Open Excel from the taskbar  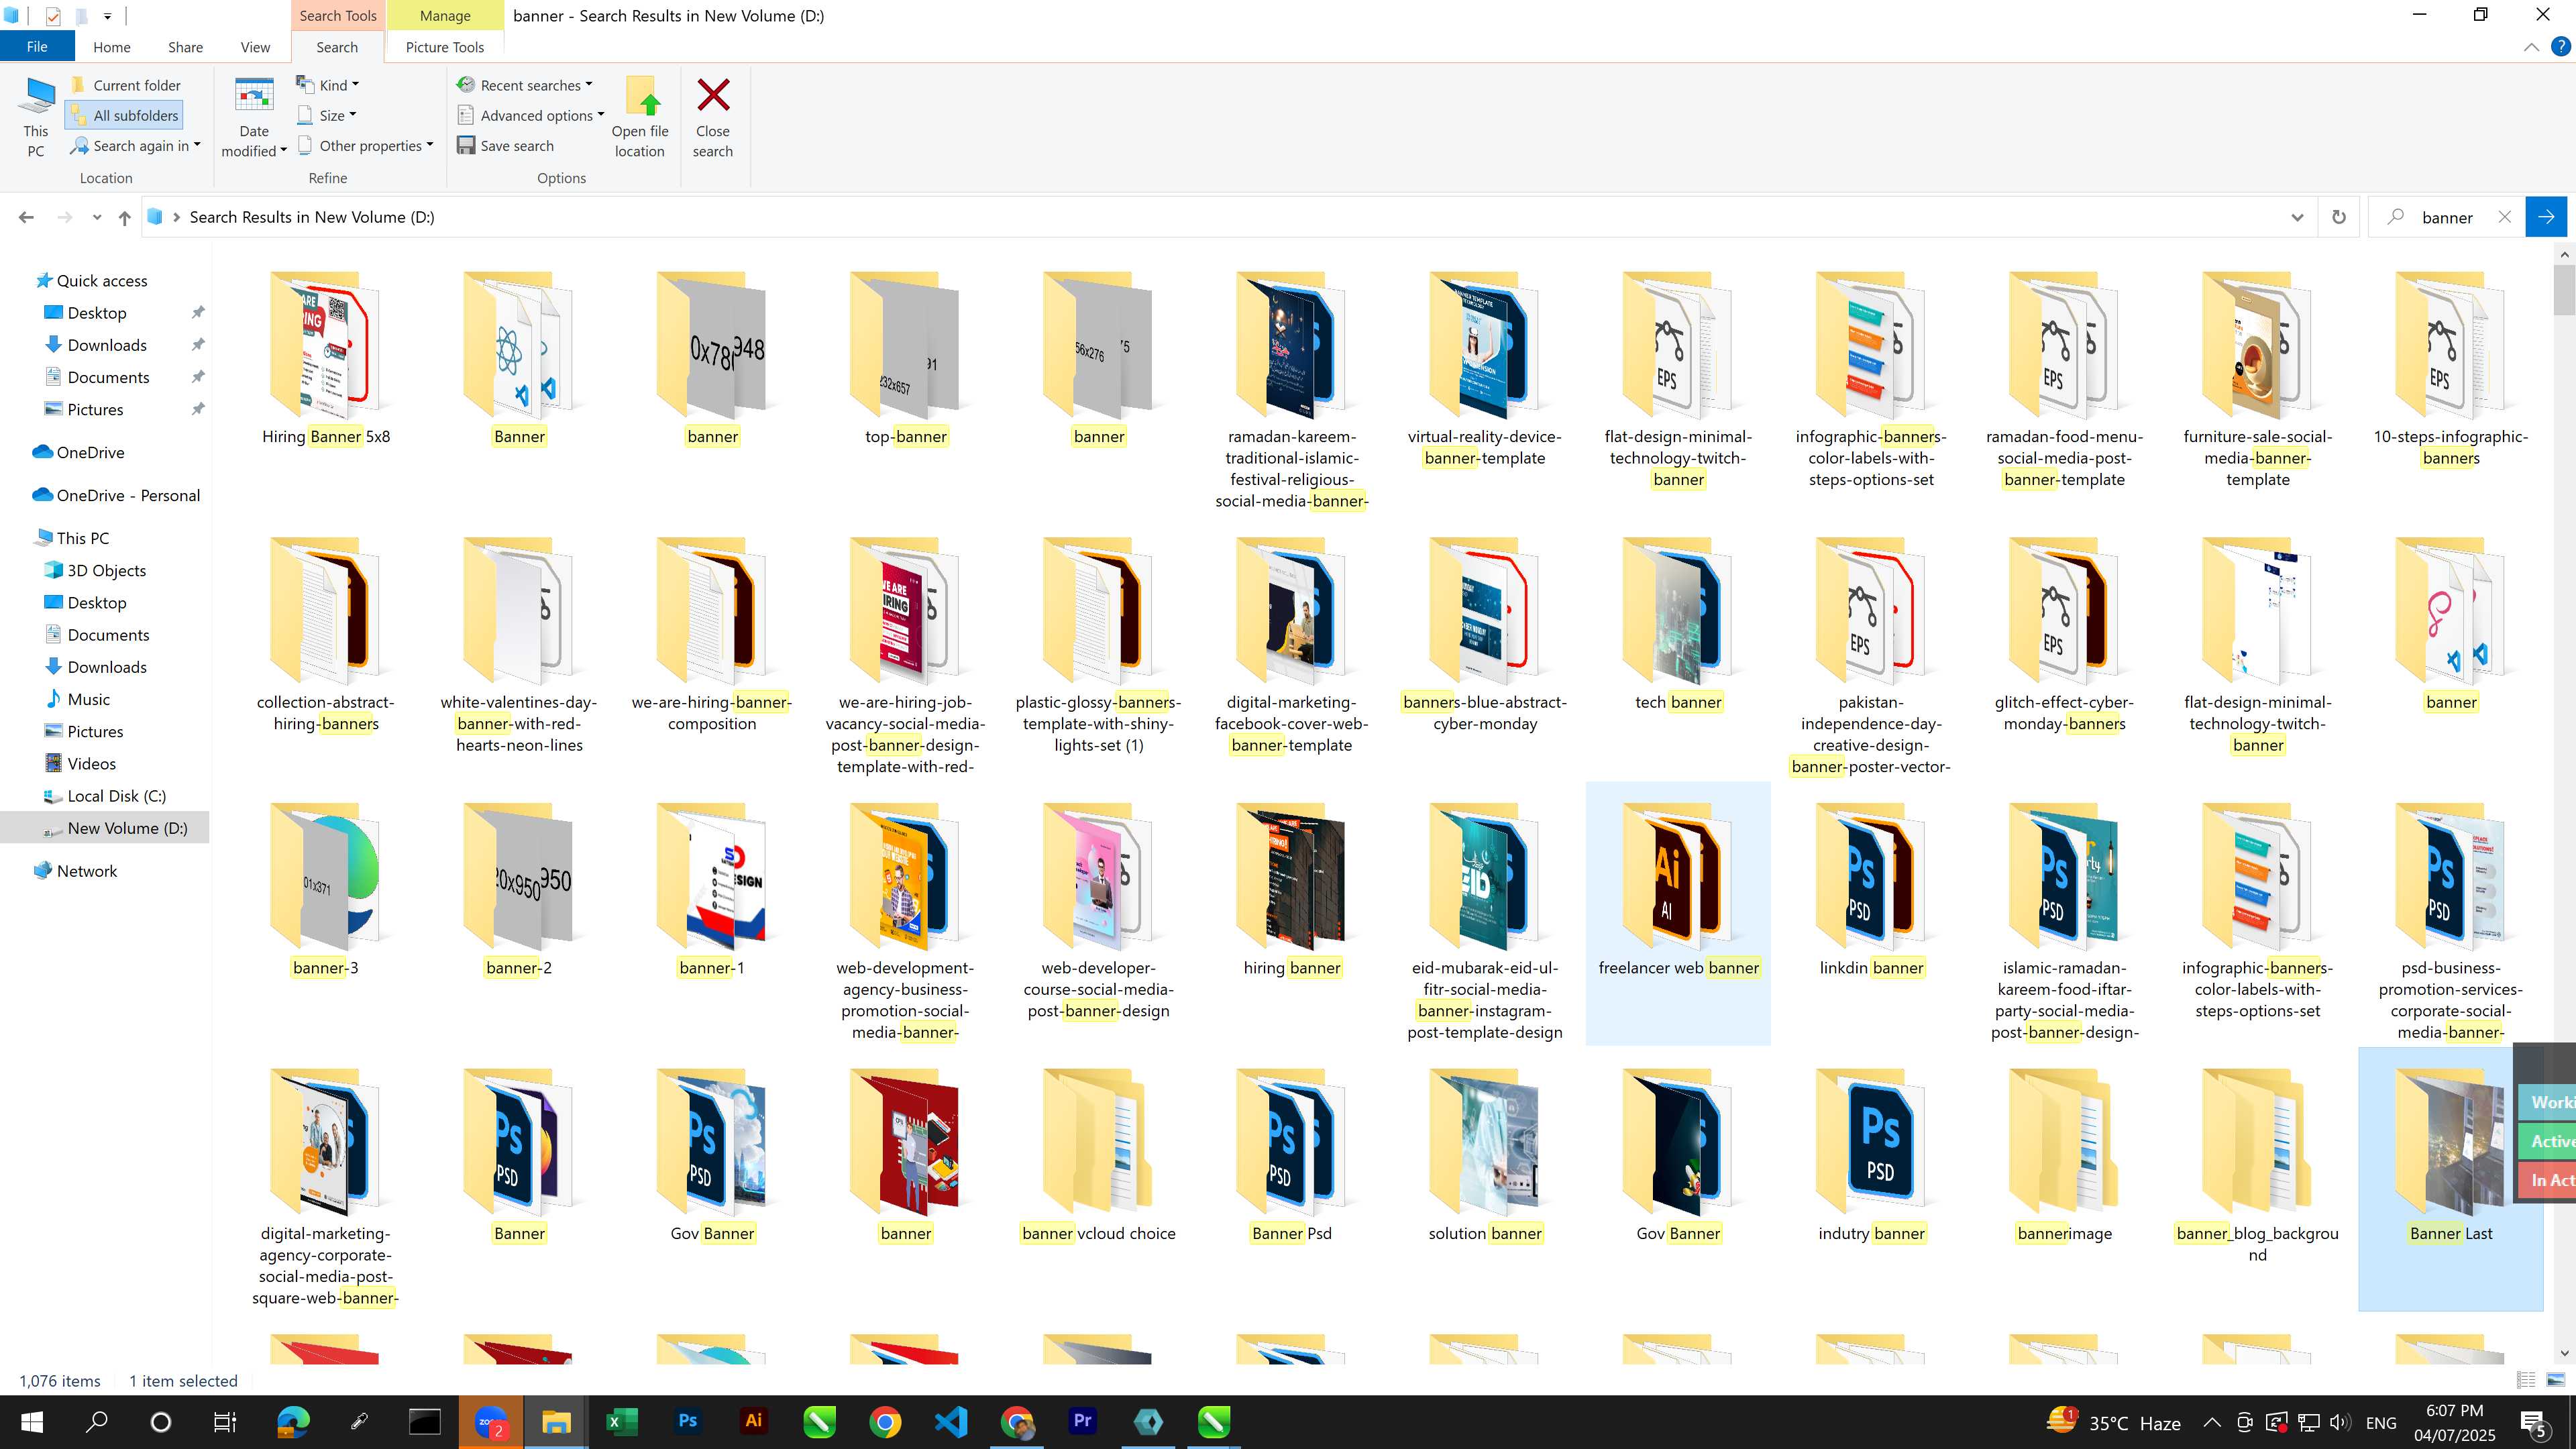click(x=621, y=1422)
